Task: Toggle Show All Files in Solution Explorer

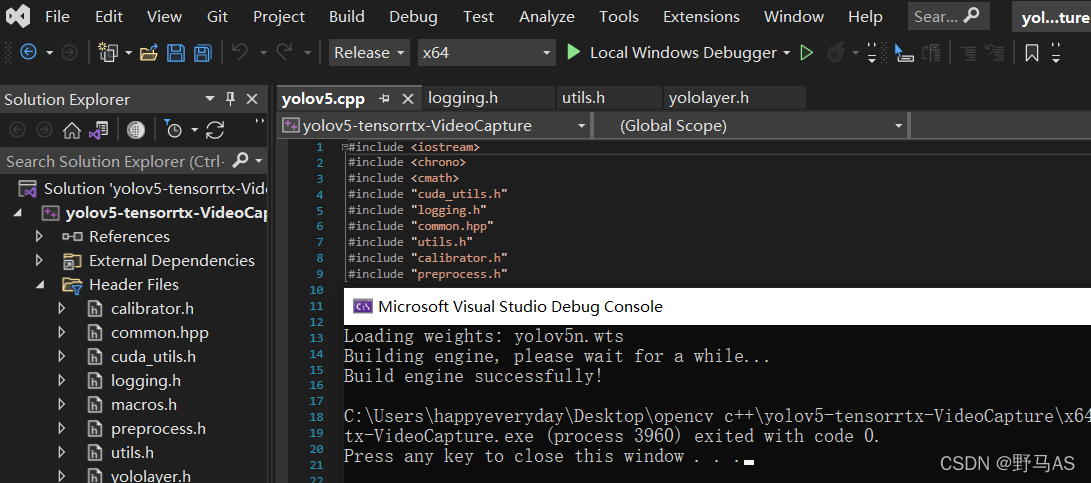Action: 136,130
